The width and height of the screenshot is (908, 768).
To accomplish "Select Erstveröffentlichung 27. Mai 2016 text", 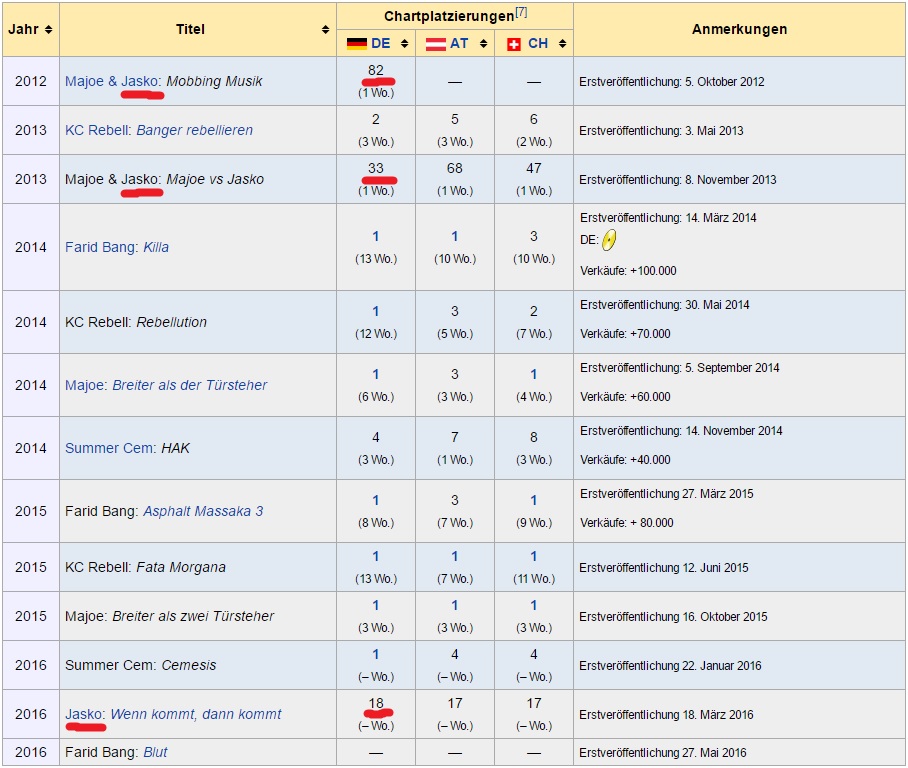I will (x=663, y=753).
